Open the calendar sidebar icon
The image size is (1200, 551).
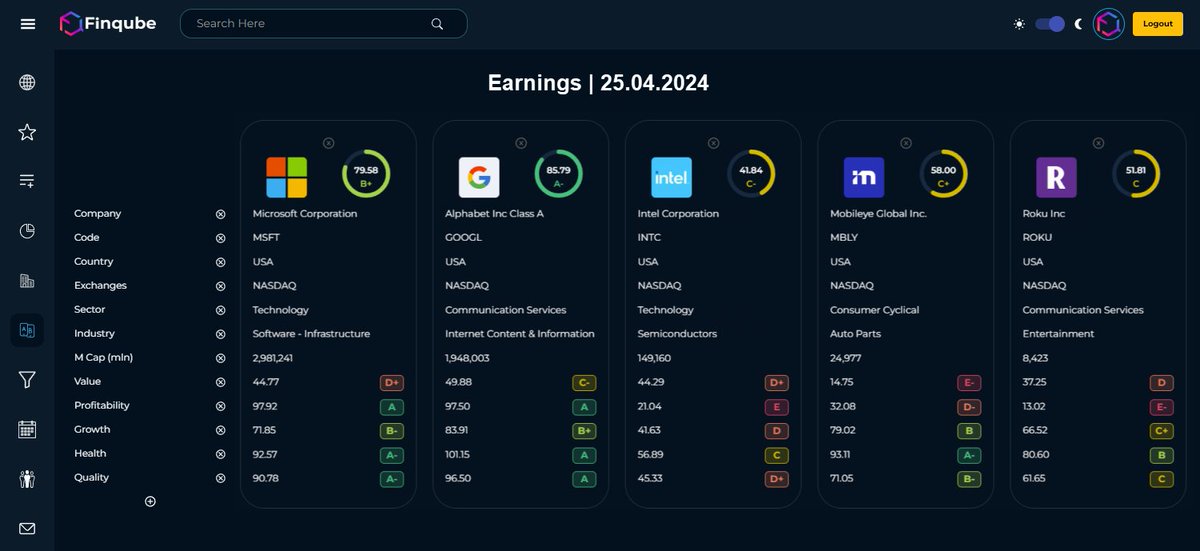pos(27,430)
